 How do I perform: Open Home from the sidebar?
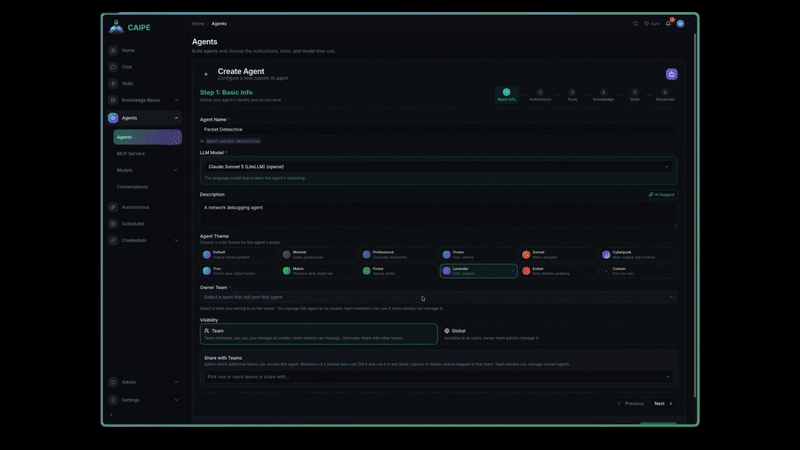pos(128,51)
